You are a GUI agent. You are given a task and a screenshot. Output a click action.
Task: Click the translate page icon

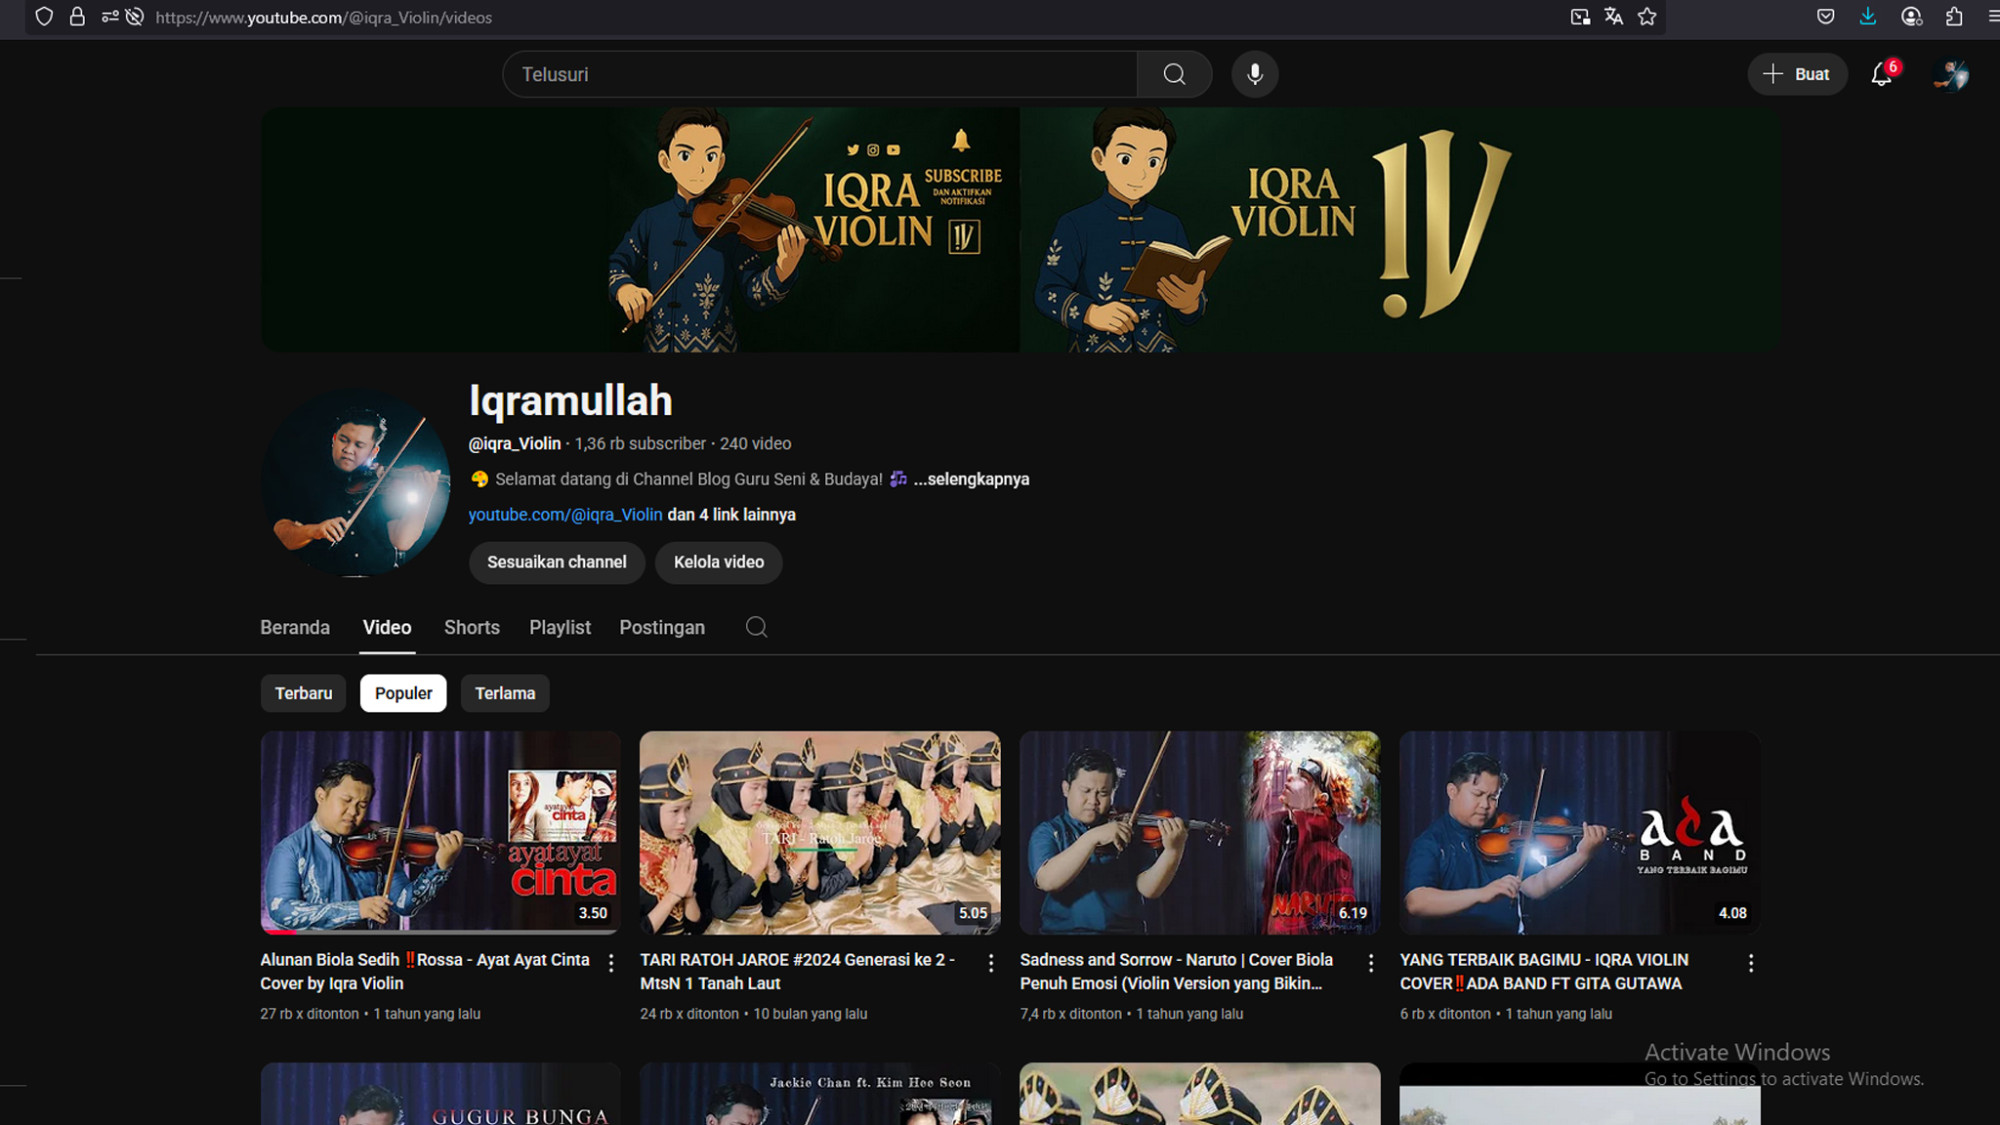coord(1613,17)
